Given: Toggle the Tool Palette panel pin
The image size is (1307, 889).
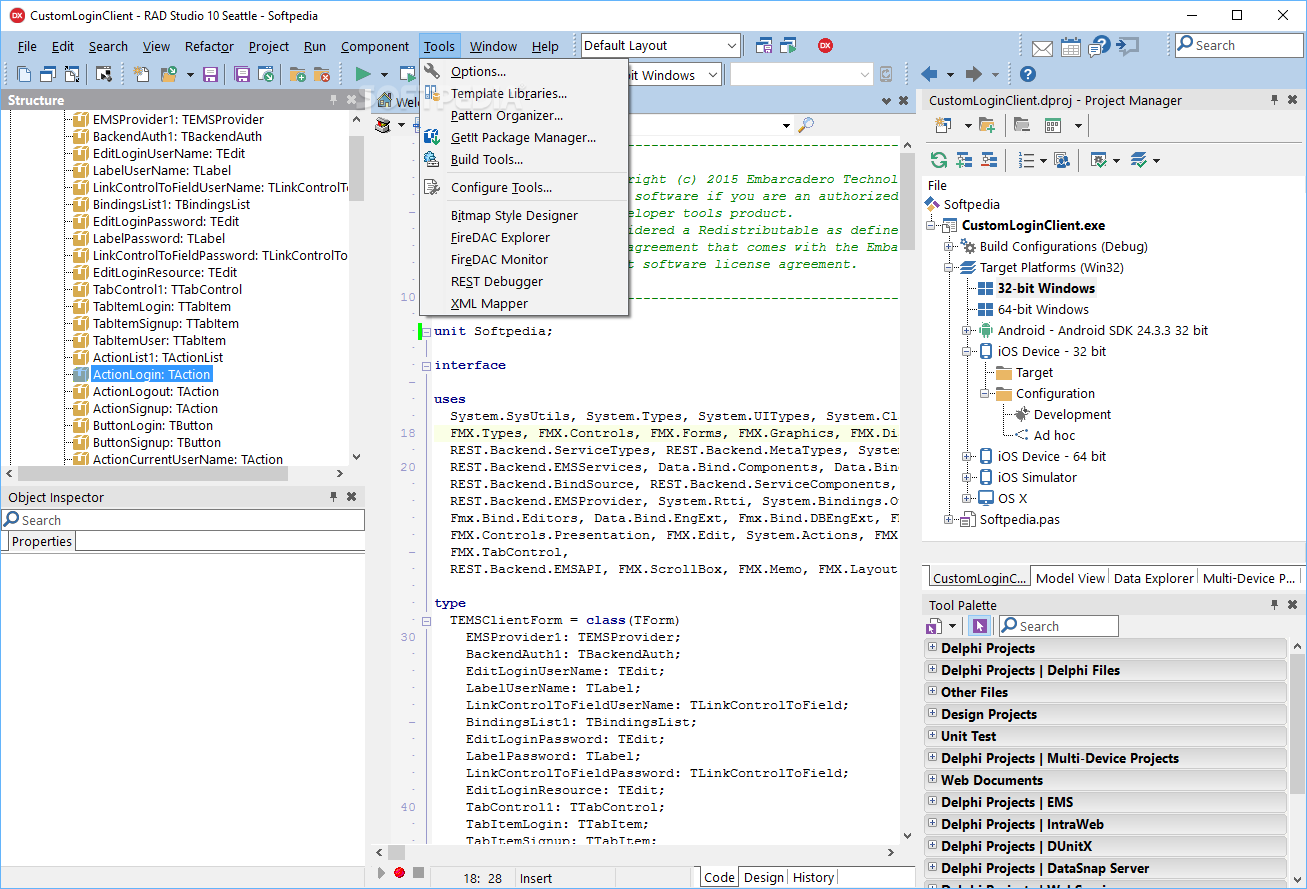Looking at the screenshot, I should click(x=1274, y=605).
